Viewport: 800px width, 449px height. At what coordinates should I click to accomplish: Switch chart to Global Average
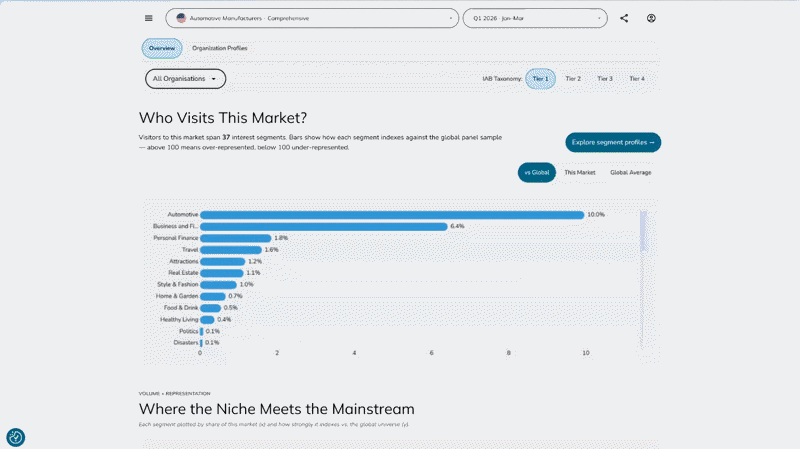click(631, 172)
